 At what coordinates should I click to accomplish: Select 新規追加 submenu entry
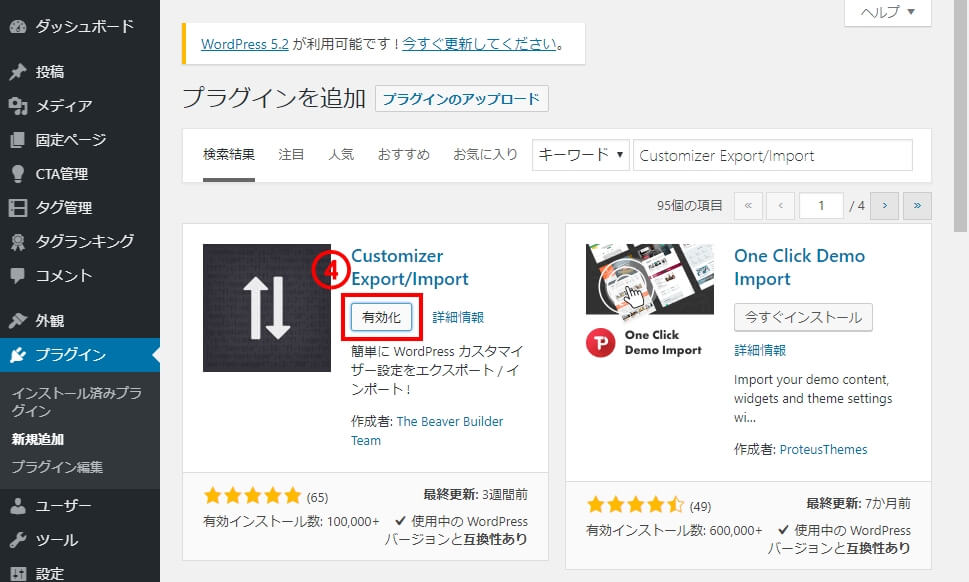pos(38,439)
